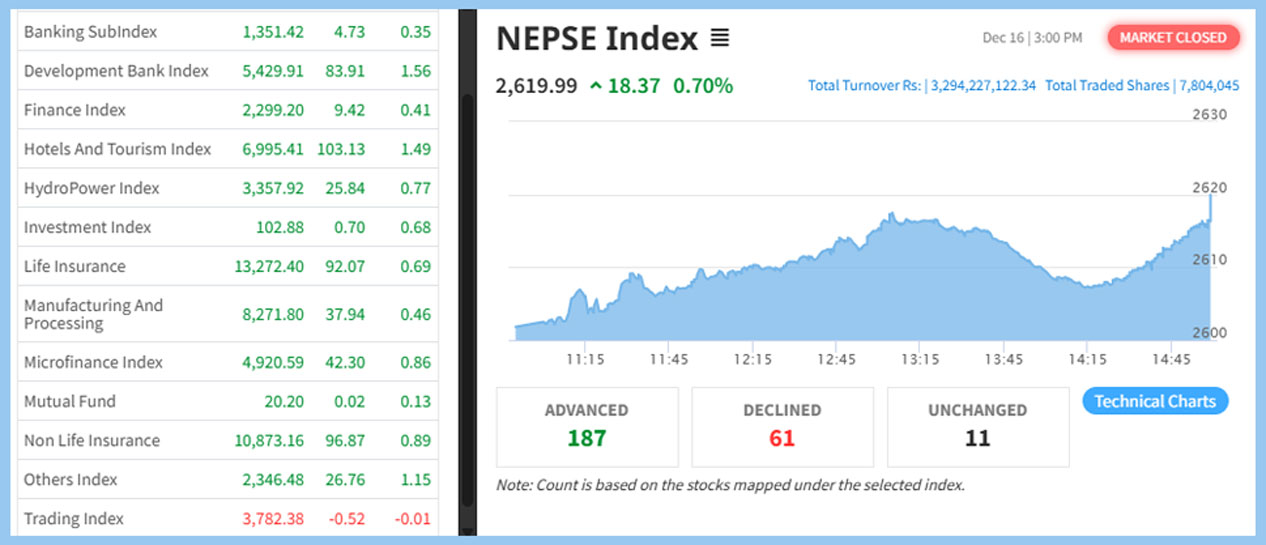Click the chart at 13:15 time marker
The image size is (1266, 545).
[920, 359]
